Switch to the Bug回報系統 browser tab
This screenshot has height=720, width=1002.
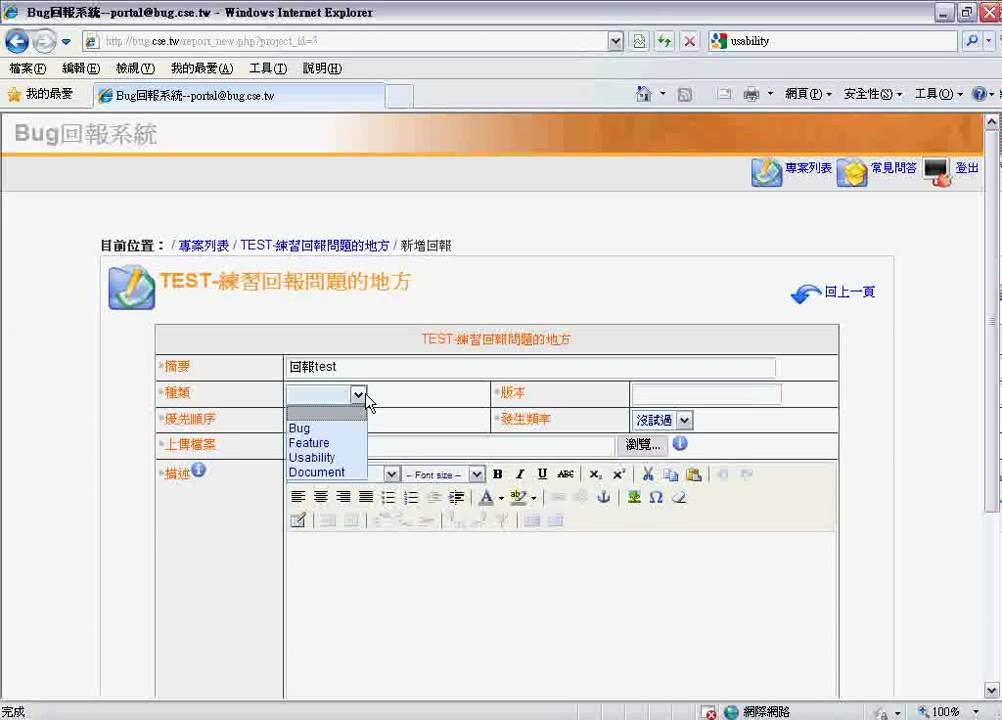coord(240,96)
